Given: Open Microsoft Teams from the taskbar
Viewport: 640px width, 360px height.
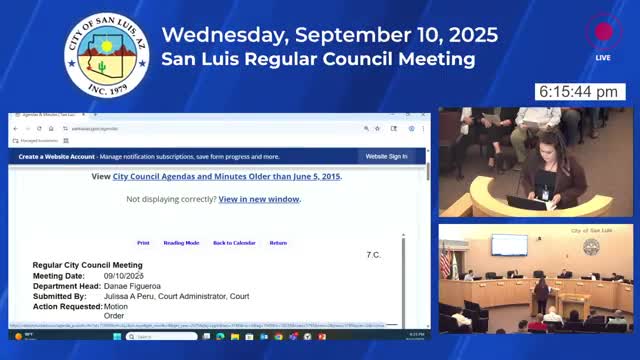Looking at the screenshot, I should click(x=293, y=337).
